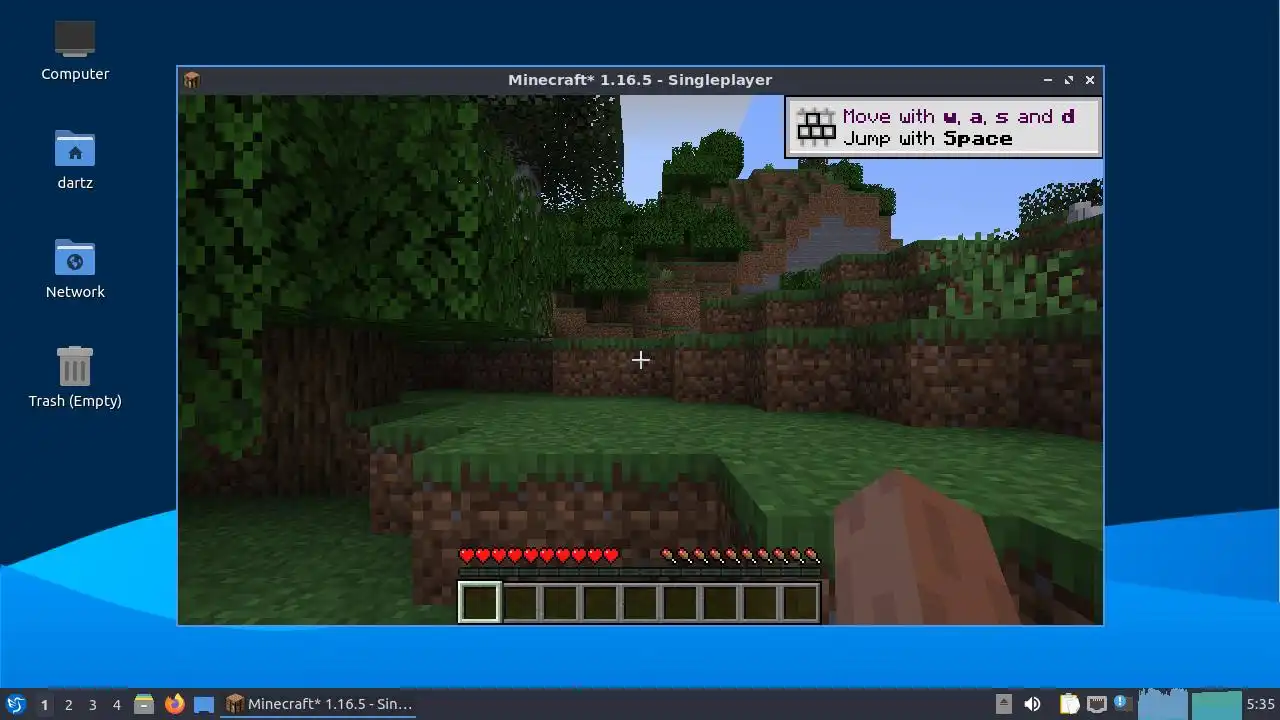Click the Minecraft 1.16.5 Singleplayer window title
Image resolution: width=1280 pixels, height=720 pixels.
pos(640,80)
